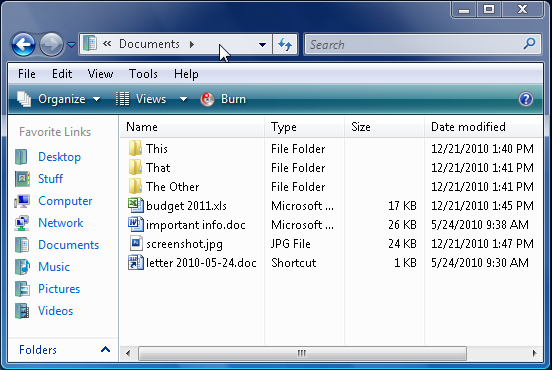Select the letter 2010-05-24.doc shortcut icon
The image size is (552, 370).
coord(136,263)
